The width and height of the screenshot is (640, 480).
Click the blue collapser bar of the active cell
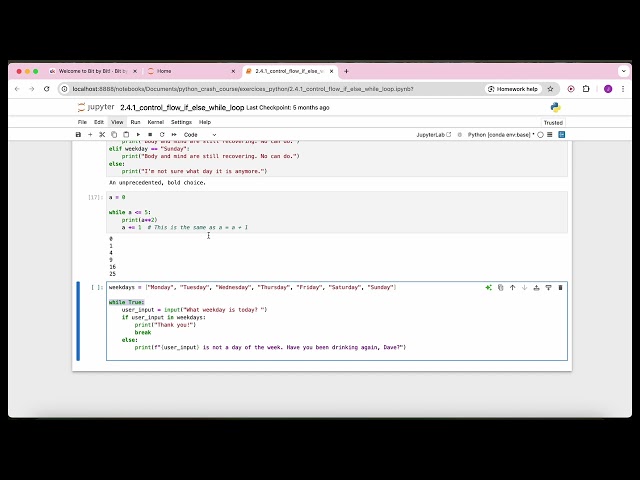tap(78, 321)
